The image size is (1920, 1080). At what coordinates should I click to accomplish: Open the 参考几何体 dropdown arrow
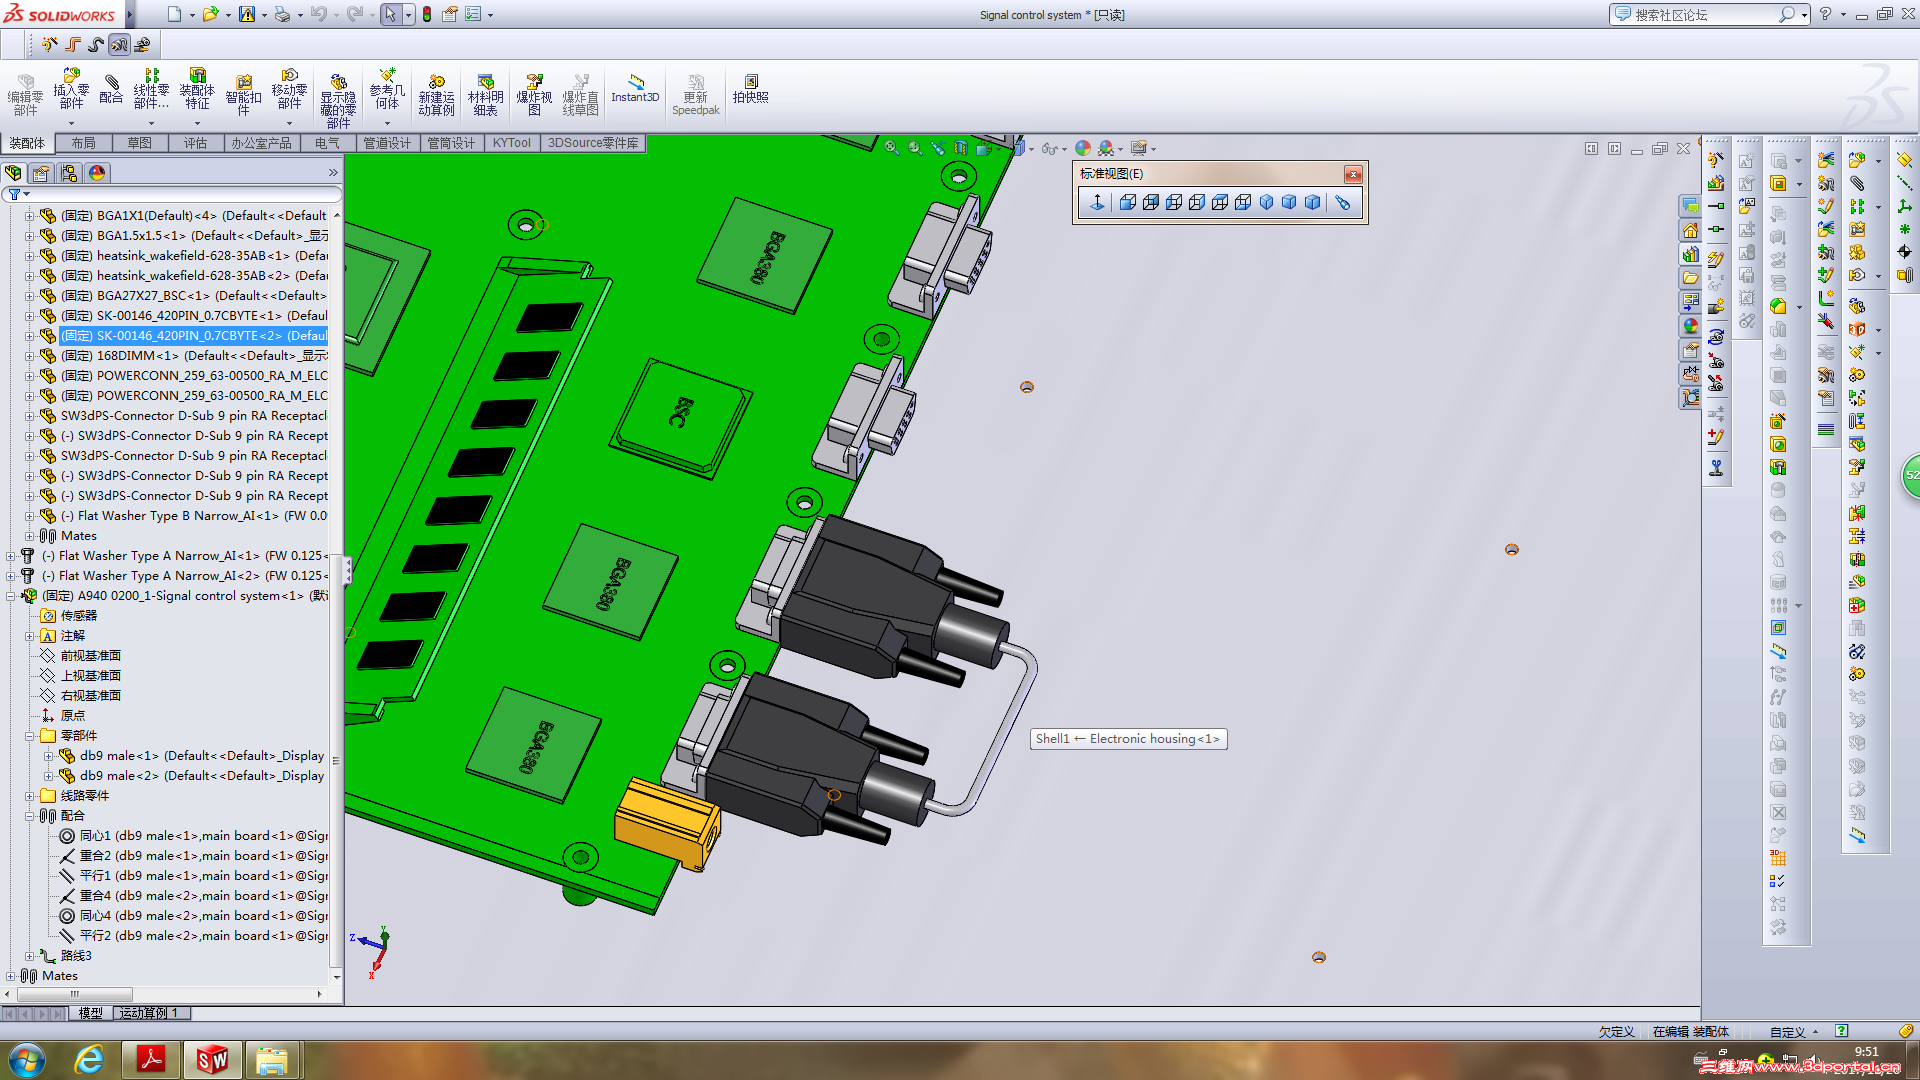pyautogui.click(x=387, y=124)
